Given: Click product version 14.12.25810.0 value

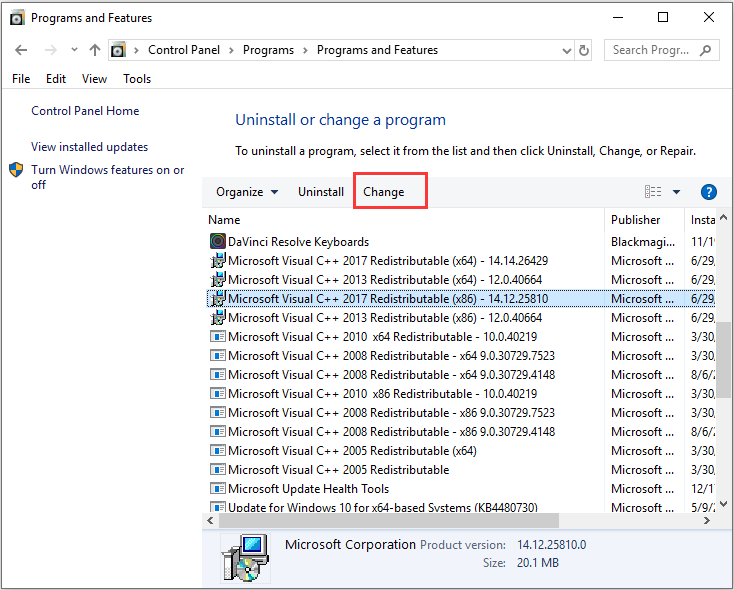Looking at the screenshot, I should 551,545.
